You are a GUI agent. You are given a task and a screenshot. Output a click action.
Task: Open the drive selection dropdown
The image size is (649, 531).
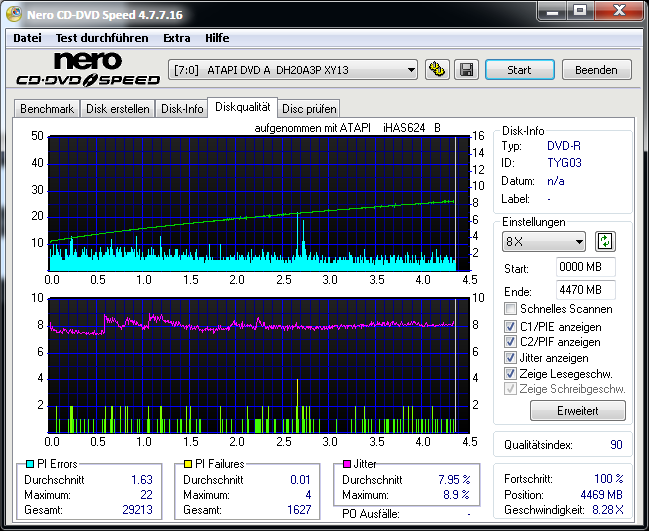[x=293, y=70]
